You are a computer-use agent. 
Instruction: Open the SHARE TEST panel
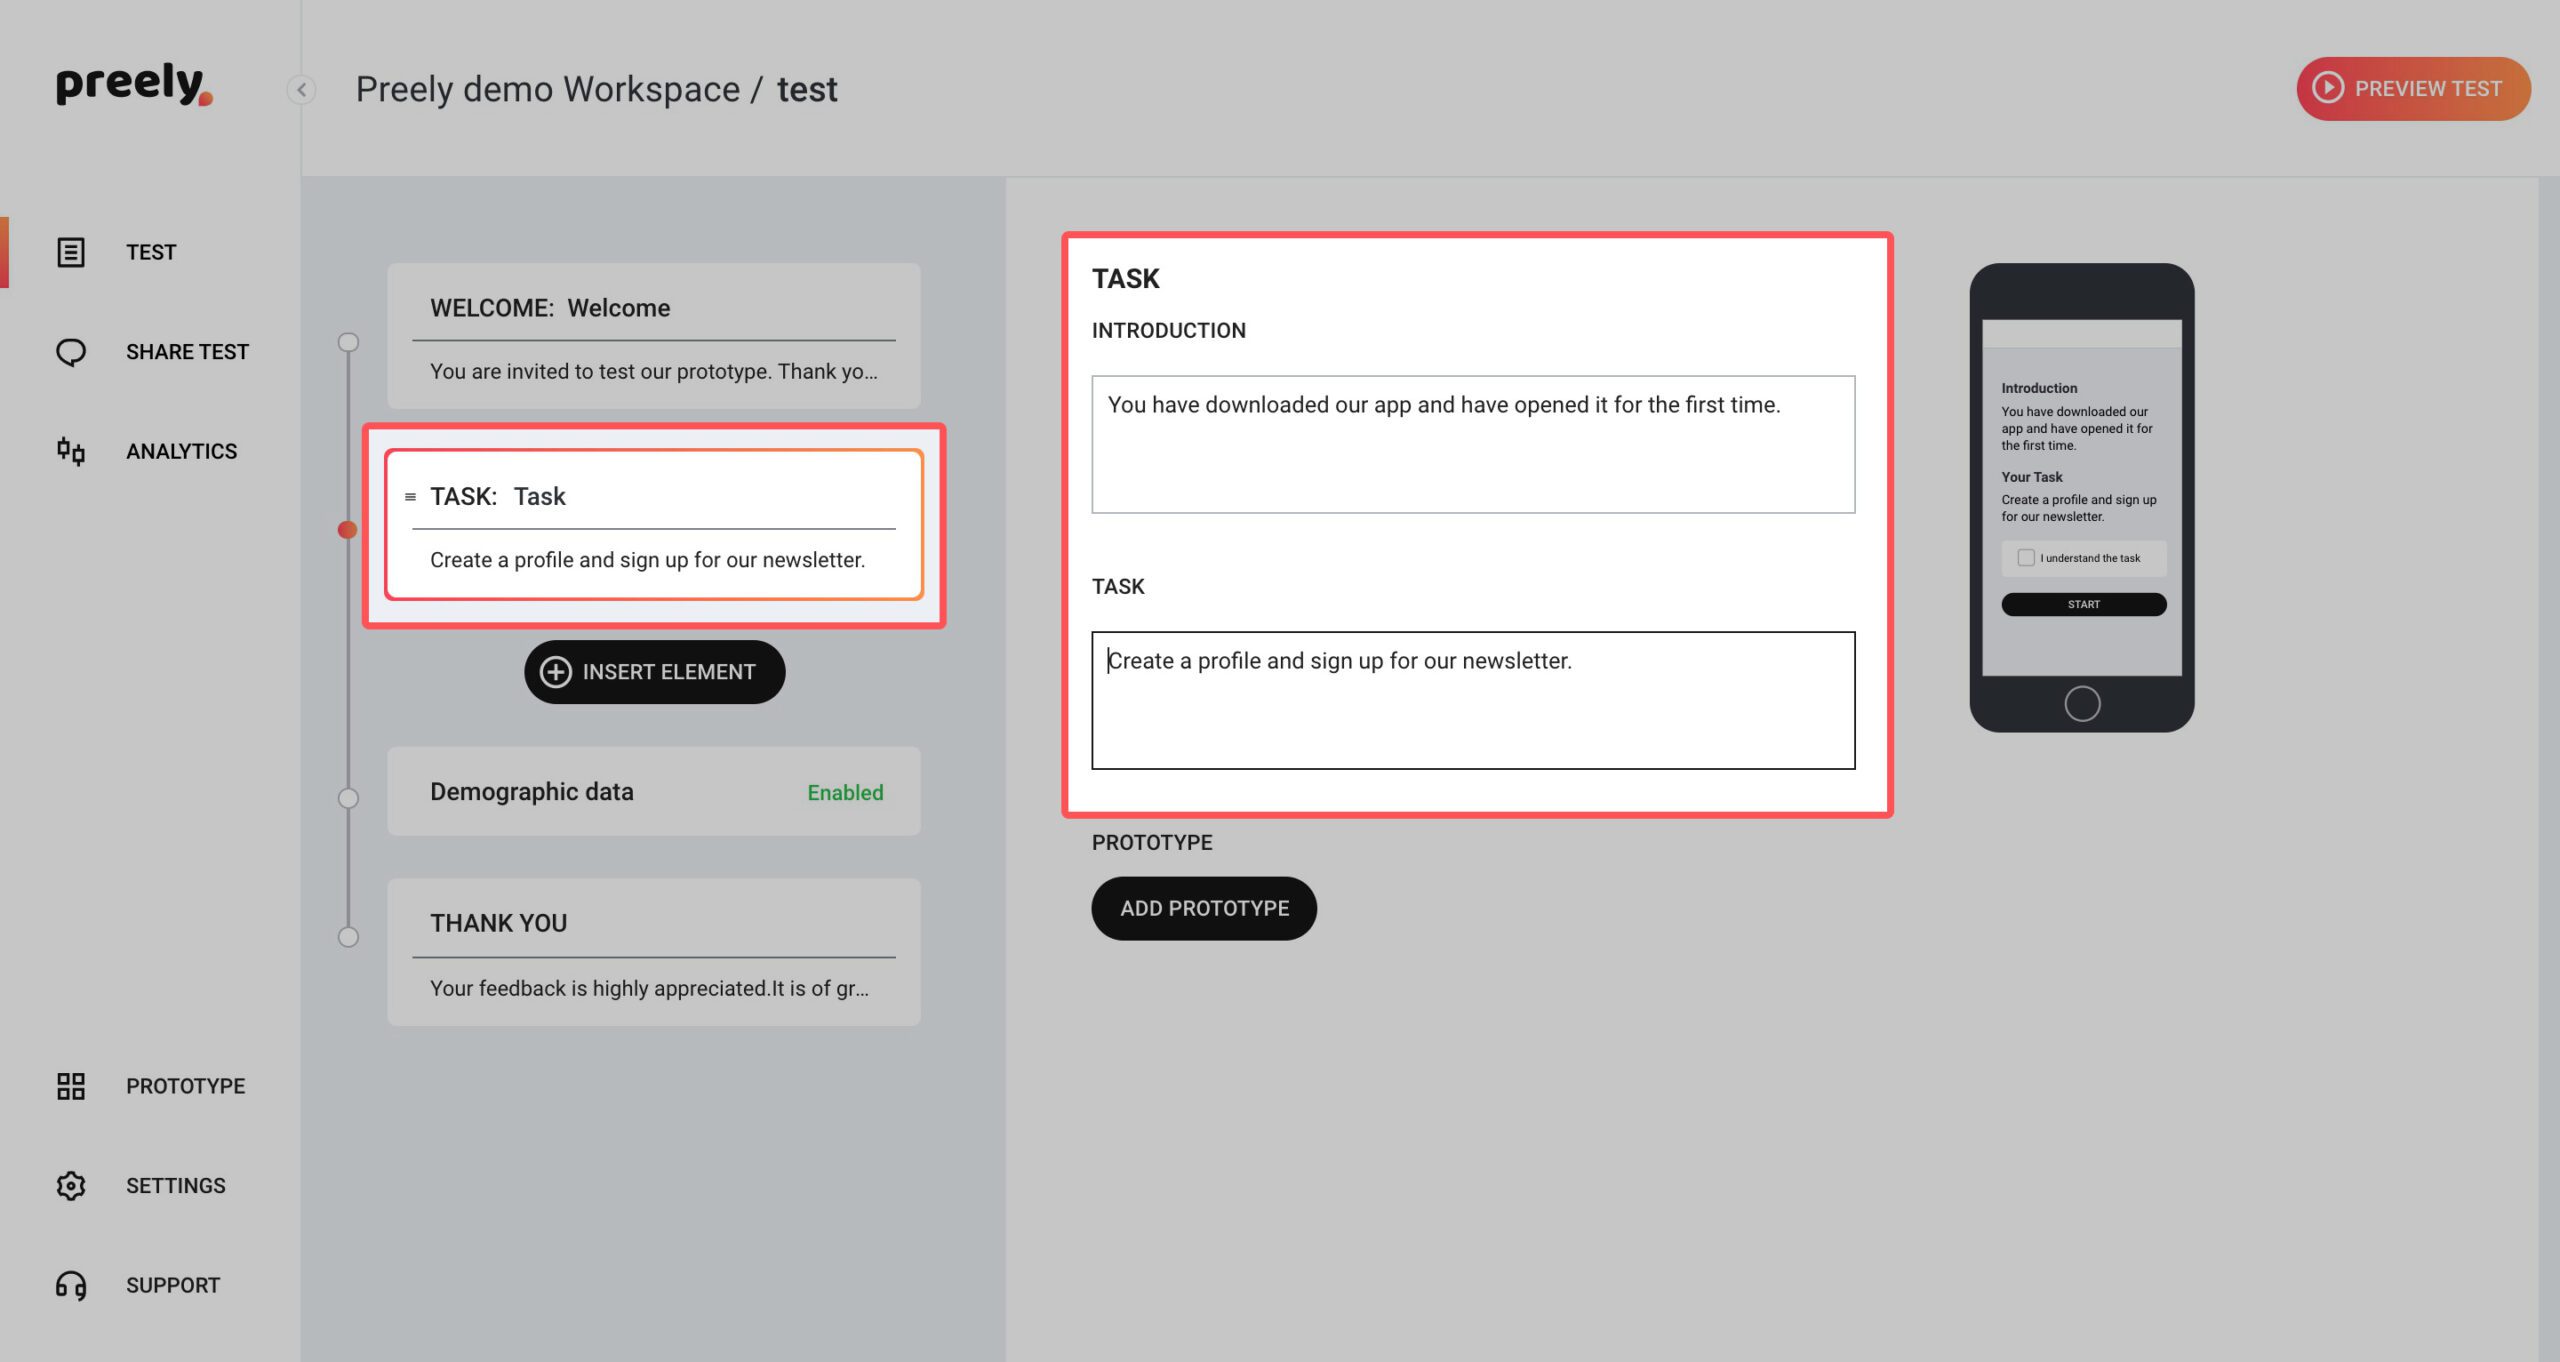[154, 351]
